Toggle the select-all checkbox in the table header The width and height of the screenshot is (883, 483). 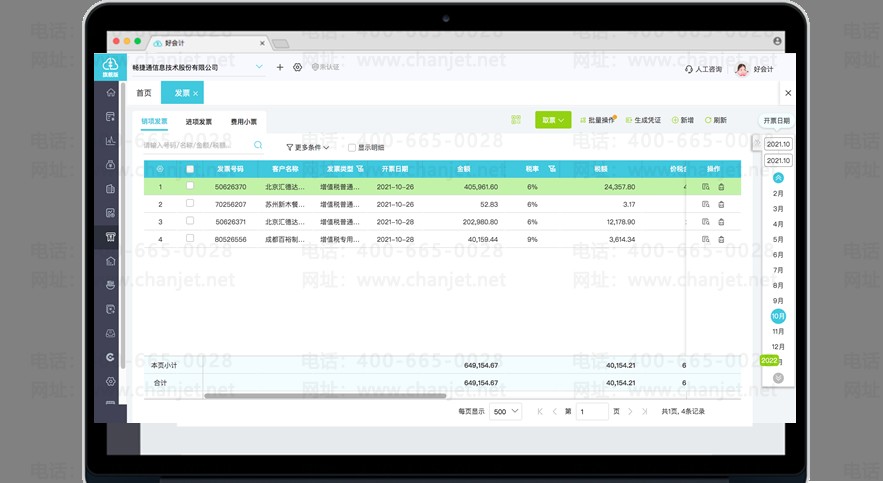[190, 169]
